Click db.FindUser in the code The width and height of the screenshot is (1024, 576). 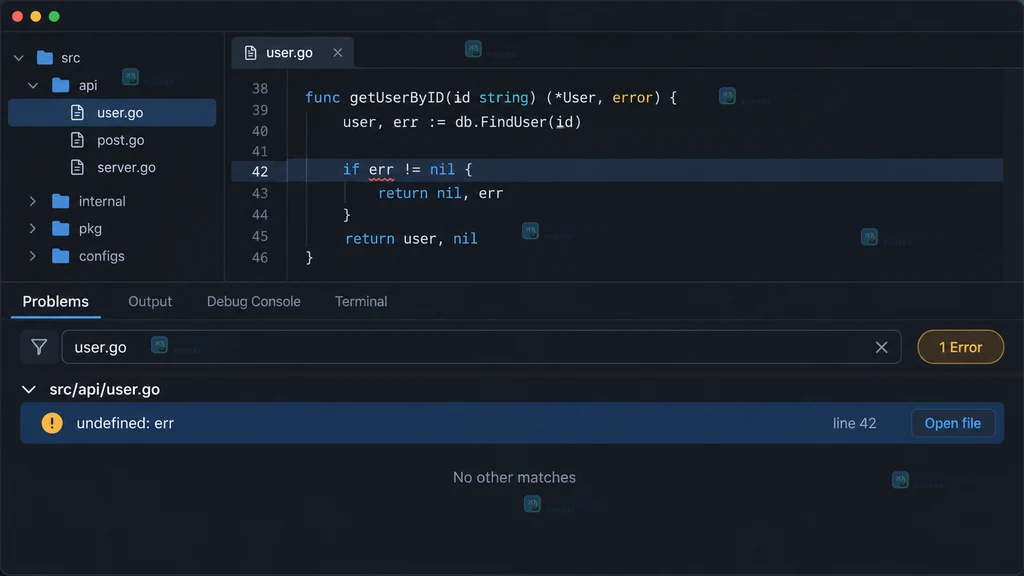click(502, 122)
